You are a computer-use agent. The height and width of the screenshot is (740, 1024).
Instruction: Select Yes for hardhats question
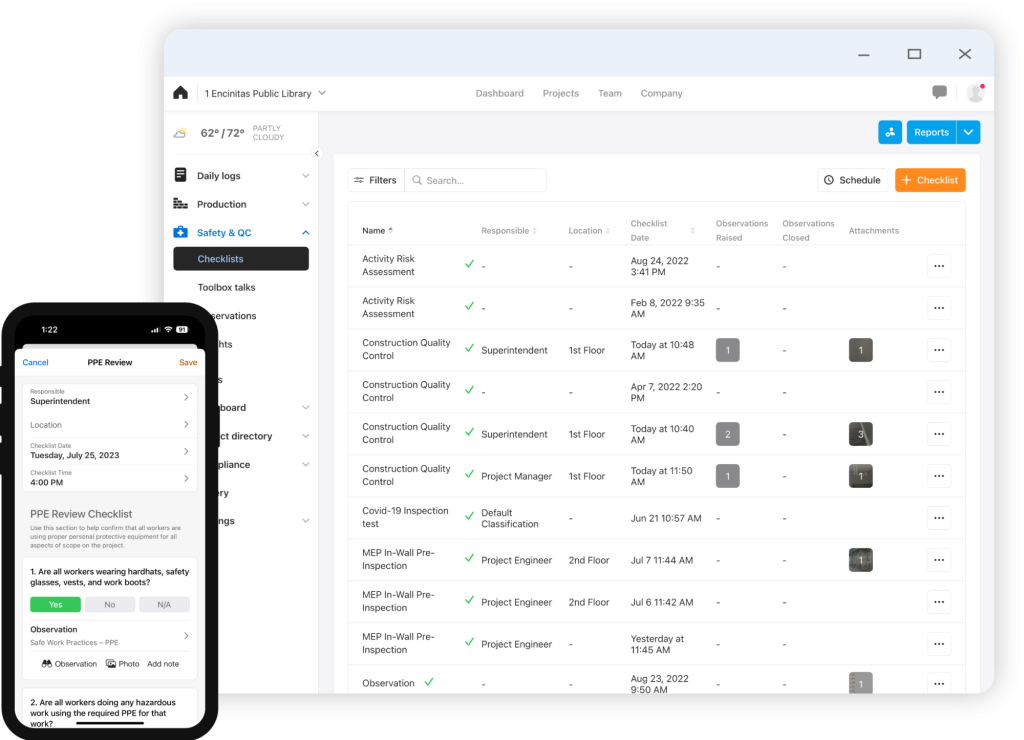tap(55, 604)
